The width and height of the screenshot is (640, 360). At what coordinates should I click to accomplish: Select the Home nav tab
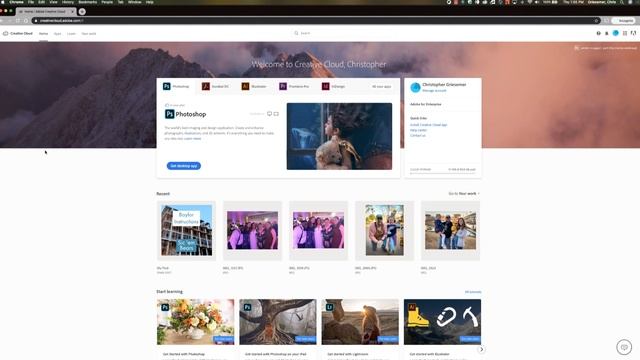click(43, 34)
